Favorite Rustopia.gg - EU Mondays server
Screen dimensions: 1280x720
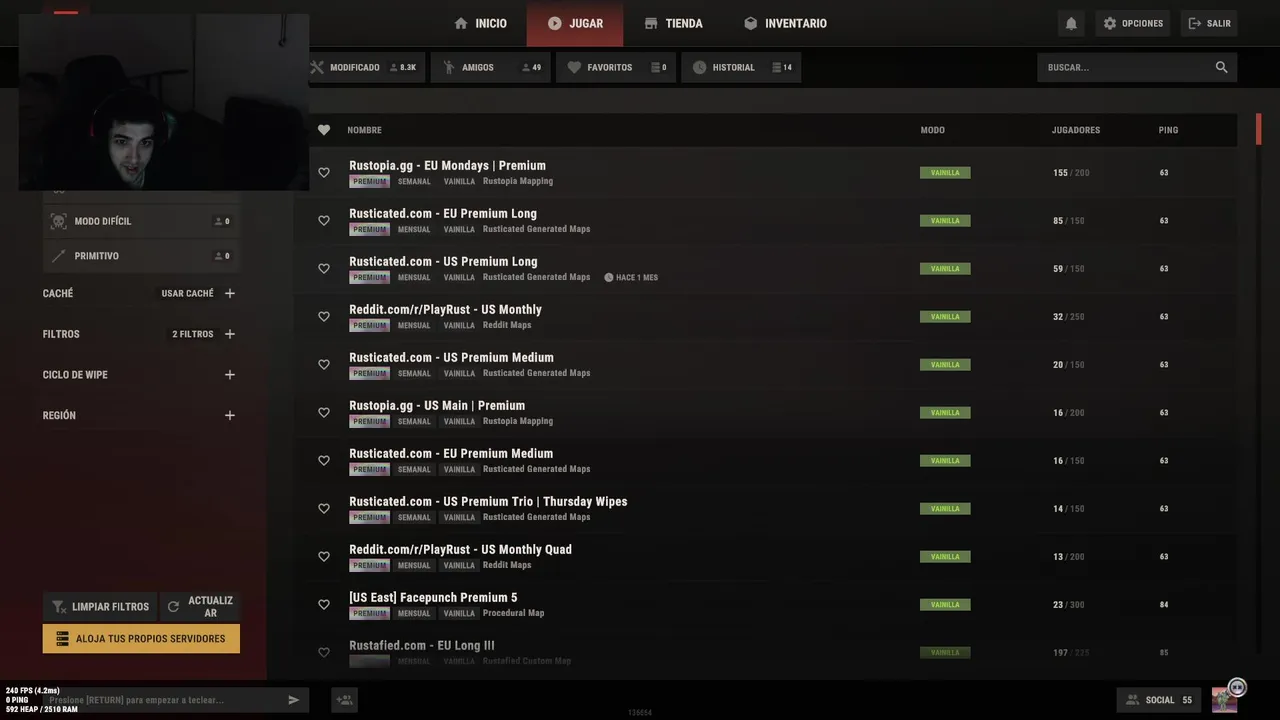pos(324,173)
